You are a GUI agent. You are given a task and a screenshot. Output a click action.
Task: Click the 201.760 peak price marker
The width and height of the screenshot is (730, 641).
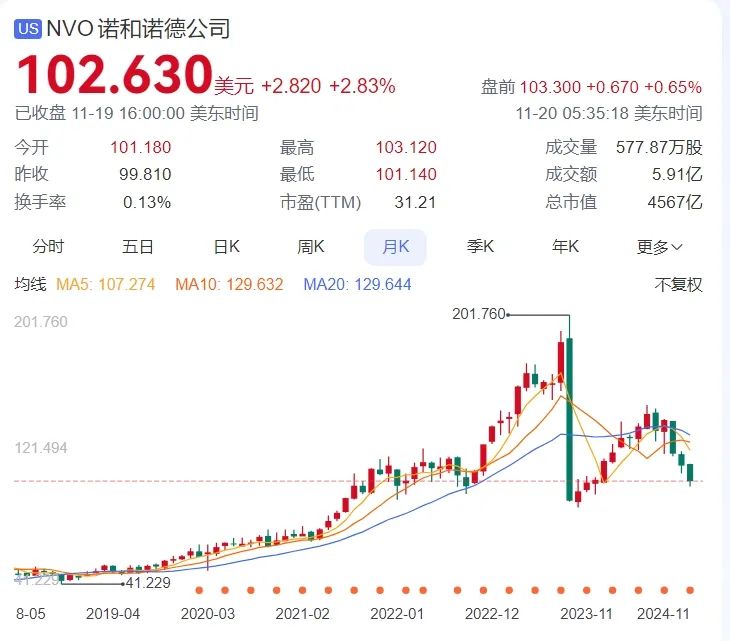pos(478,314)
